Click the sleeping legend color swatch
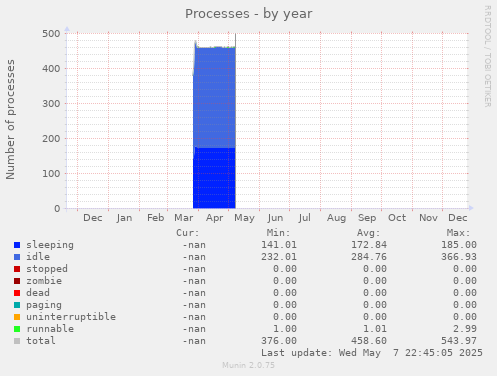Screen dimensions: 497x376 pos(17,245)
